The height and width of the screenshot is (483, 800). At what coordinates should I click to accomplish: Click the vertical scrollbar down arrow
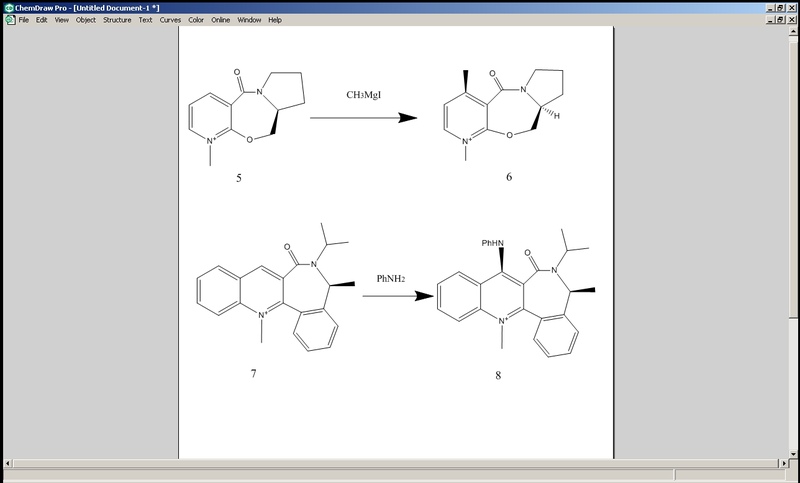(793, 453)
